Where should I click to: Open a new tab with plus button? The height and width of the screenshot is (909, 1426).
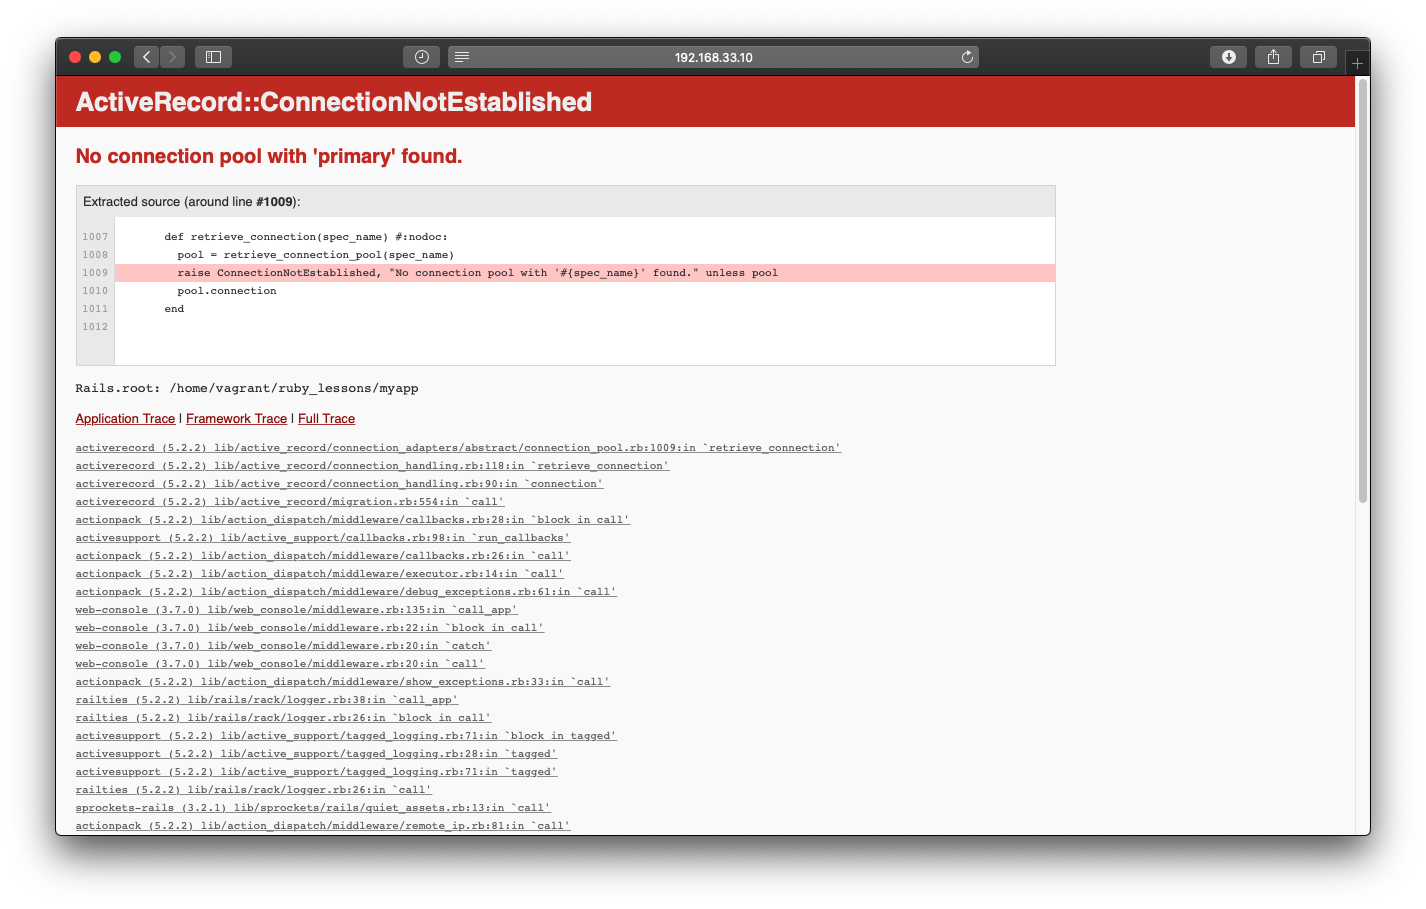pos(1357,63)
